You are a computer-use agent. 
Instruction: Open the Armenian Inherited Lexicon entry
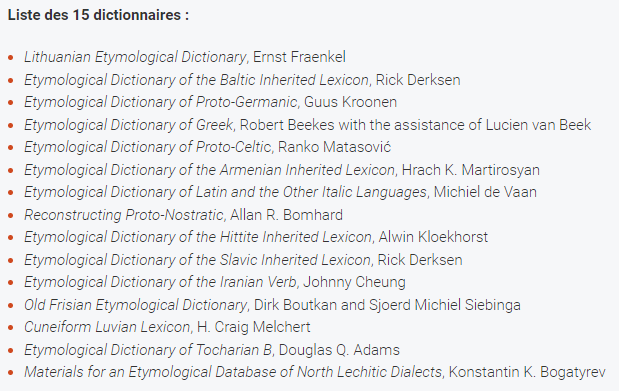click(x=210, y=170)
